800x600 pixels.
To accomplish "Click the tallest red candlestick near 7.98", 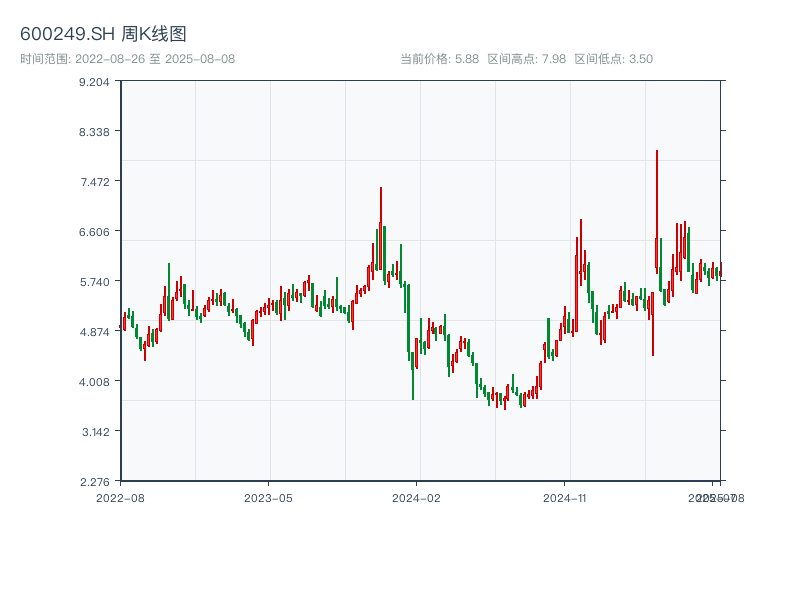I will point(657,211).
